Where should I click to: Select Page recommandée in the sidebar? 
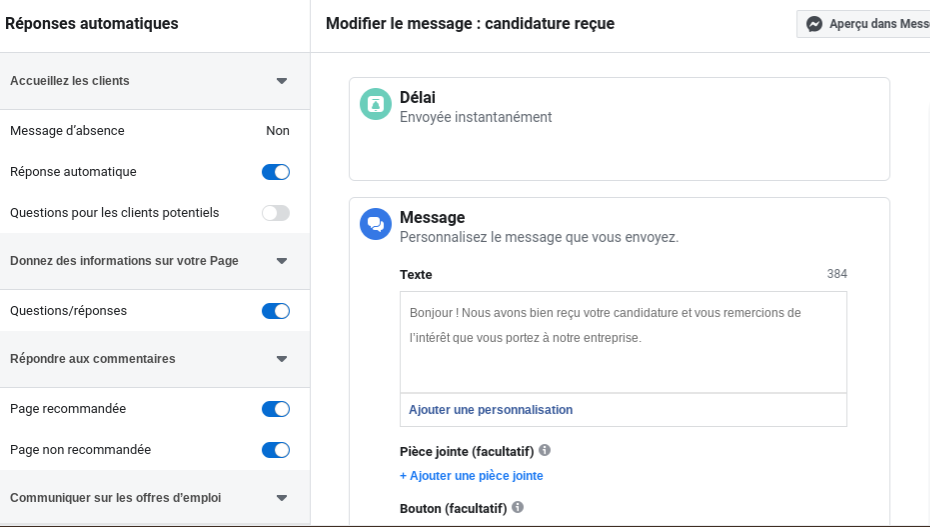(68, 409)
